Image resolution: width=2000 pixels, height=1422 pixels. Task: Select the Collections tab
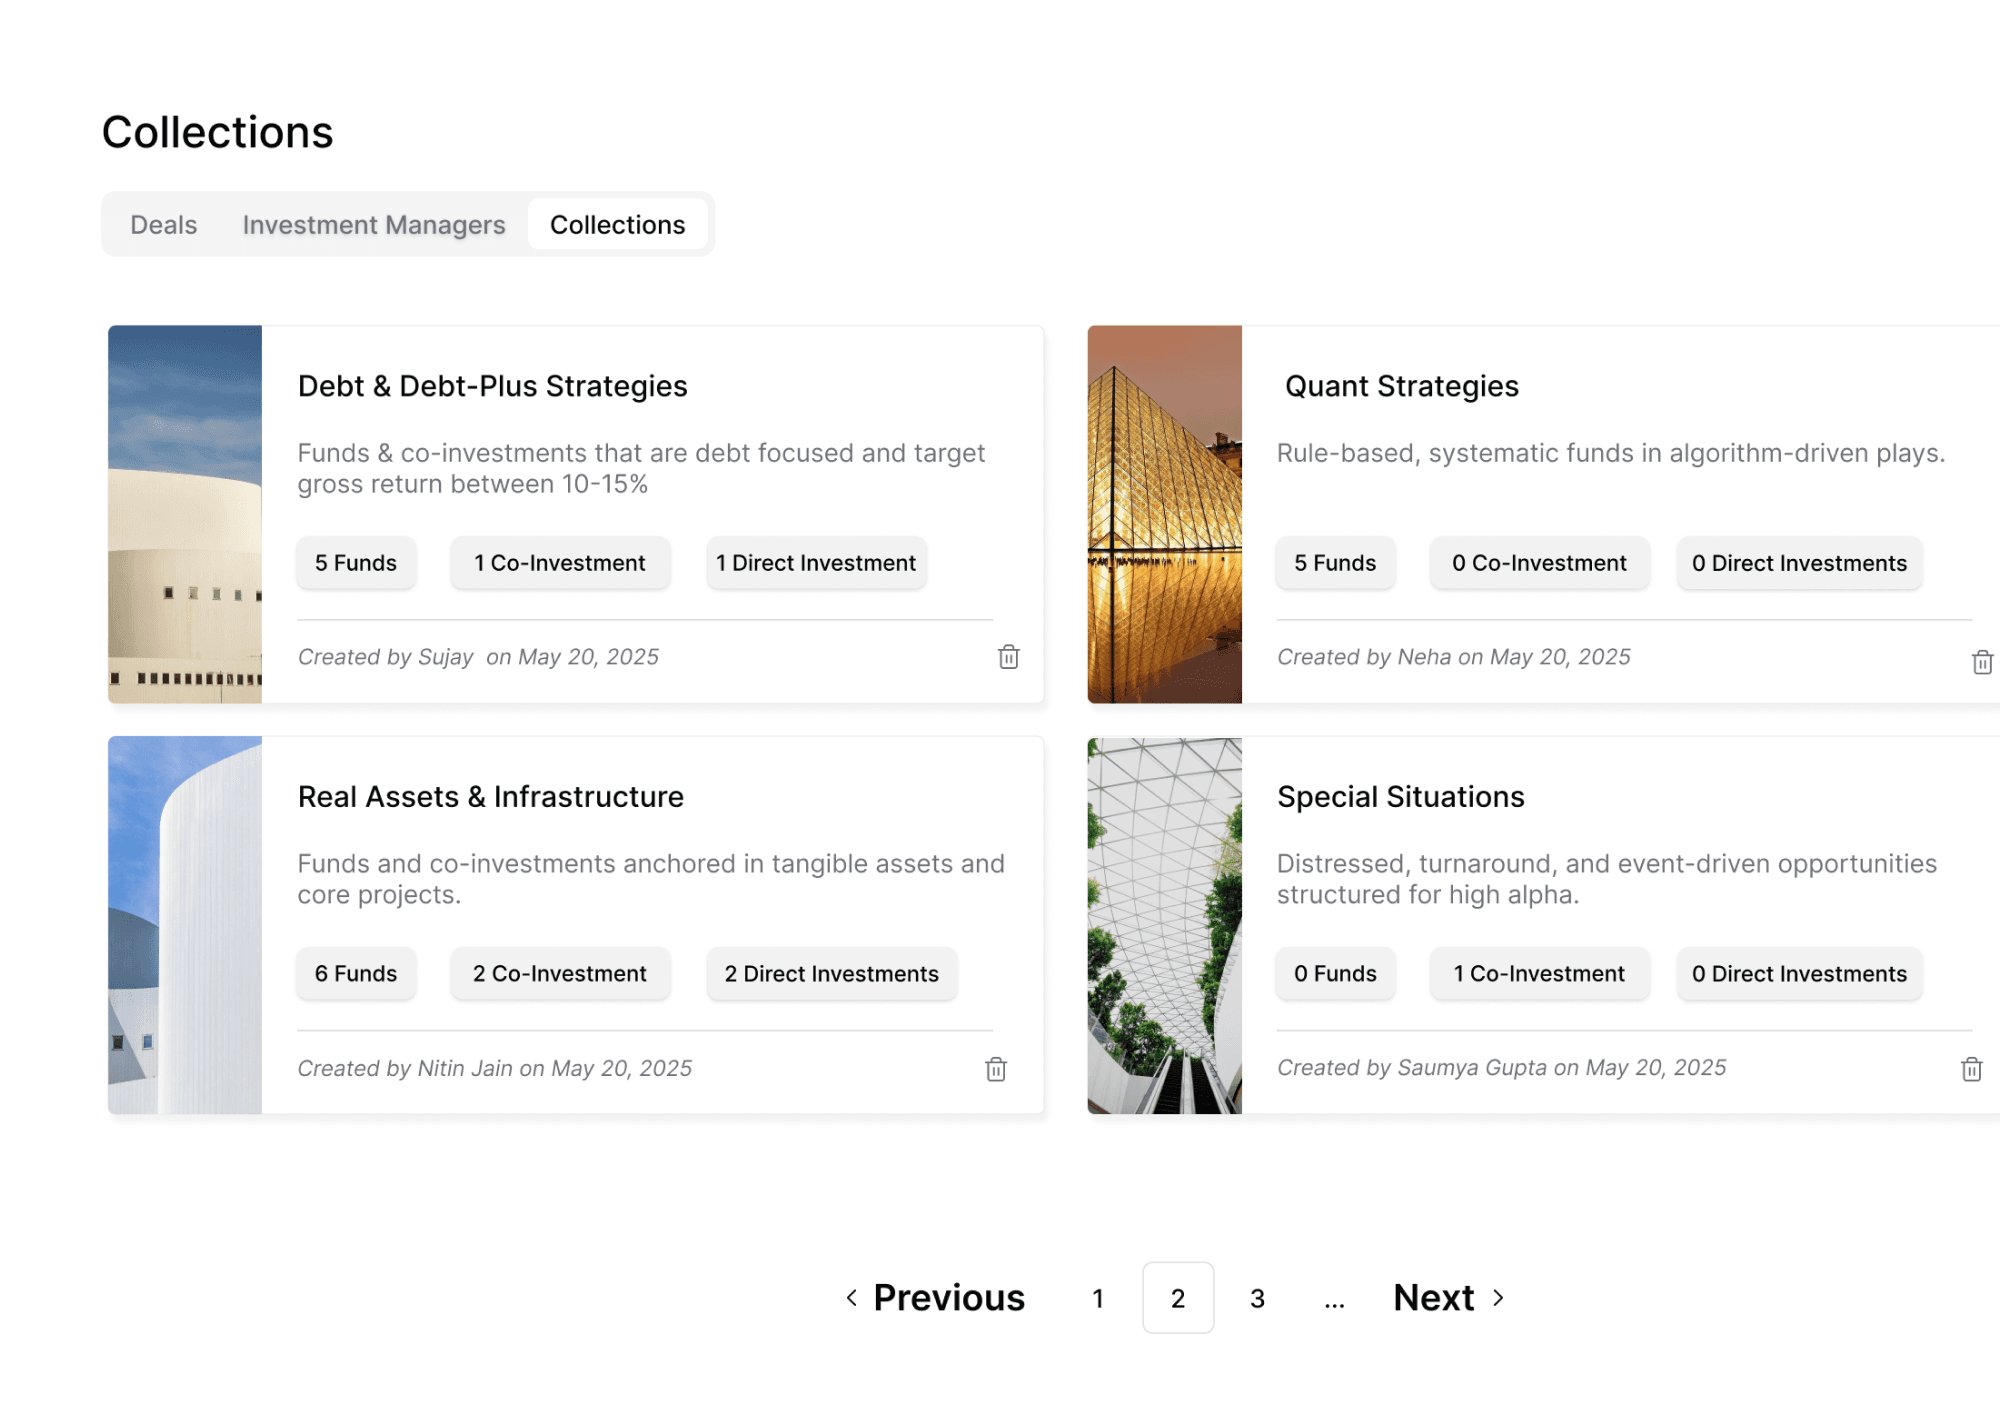[x=618, y=224]
